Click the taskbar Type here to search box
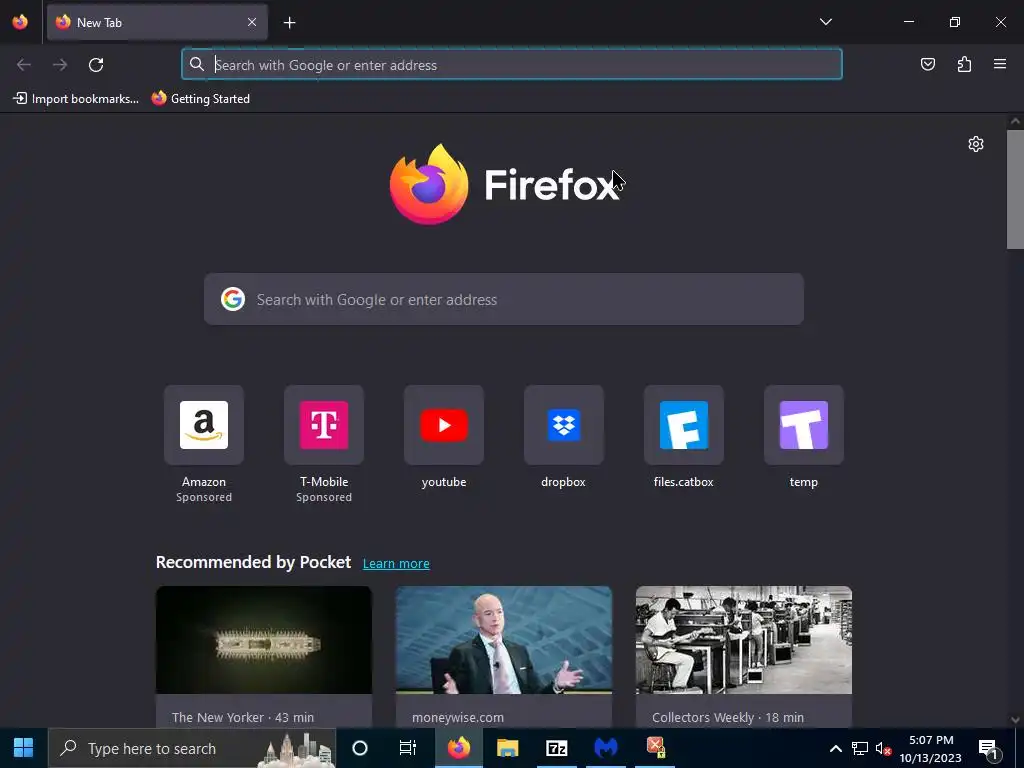This screenshot has height=768, width=1024. [x=192, y=748]
